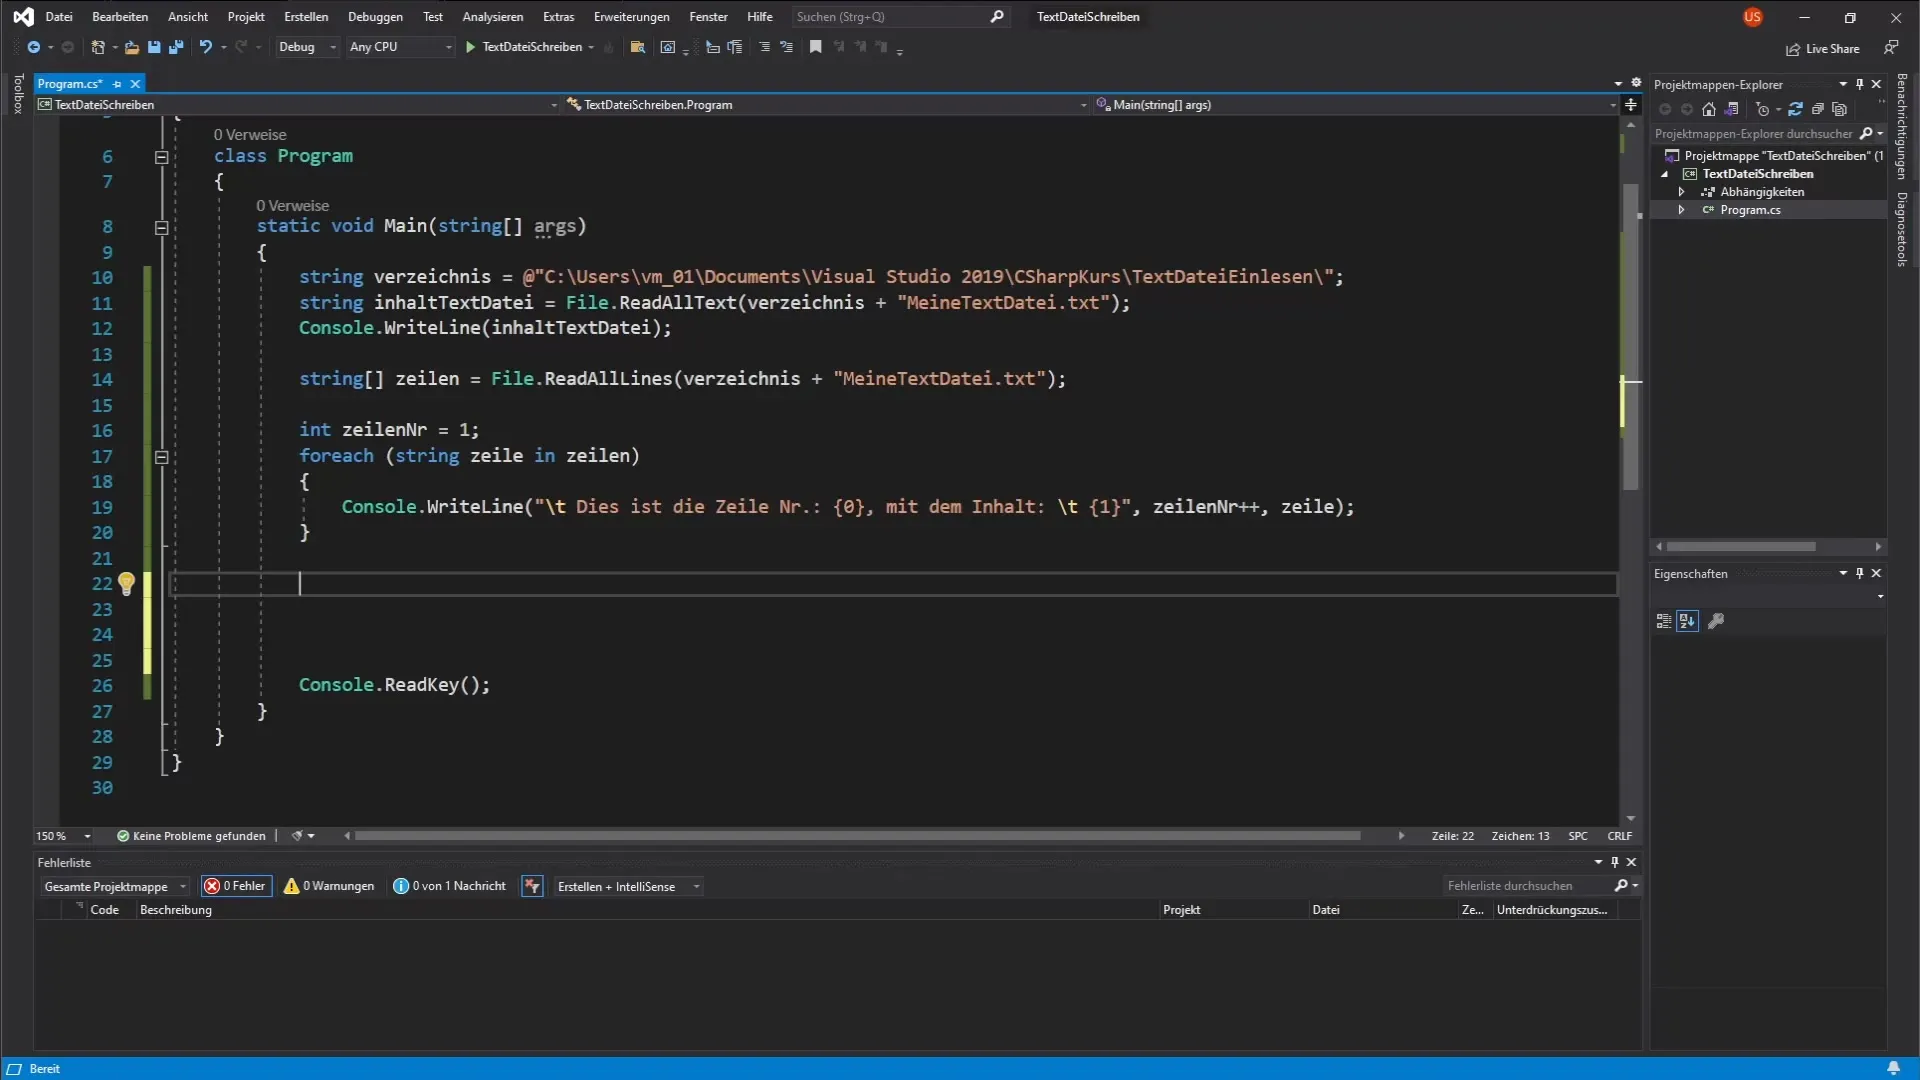Open the Erstellen + IntelliSense dropdown

[628, 886]
